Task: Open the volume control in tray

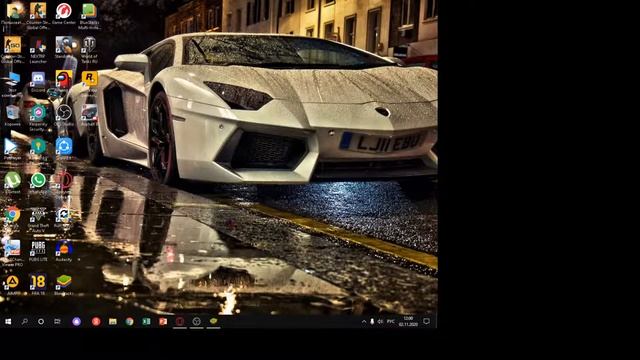Action: point(380,322)
